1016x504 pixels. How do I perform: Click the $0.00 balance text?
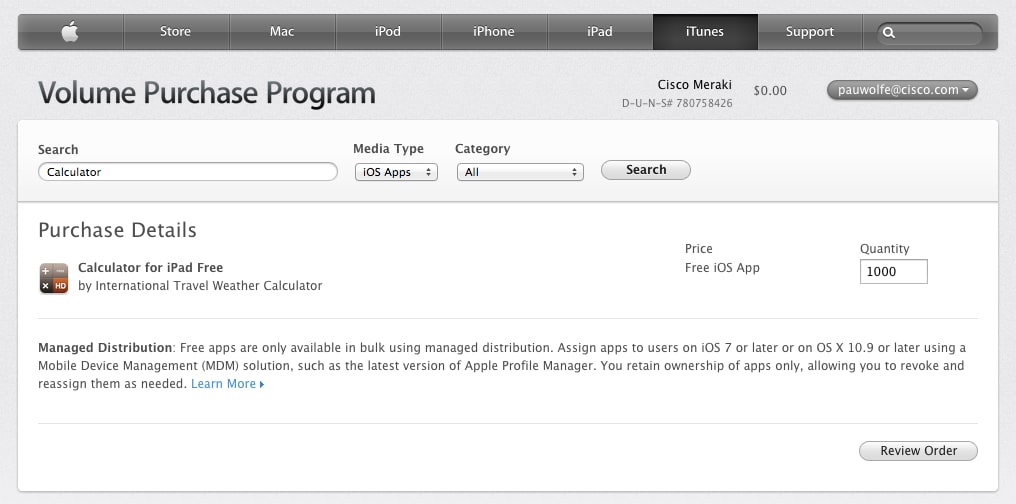(770, 91)
